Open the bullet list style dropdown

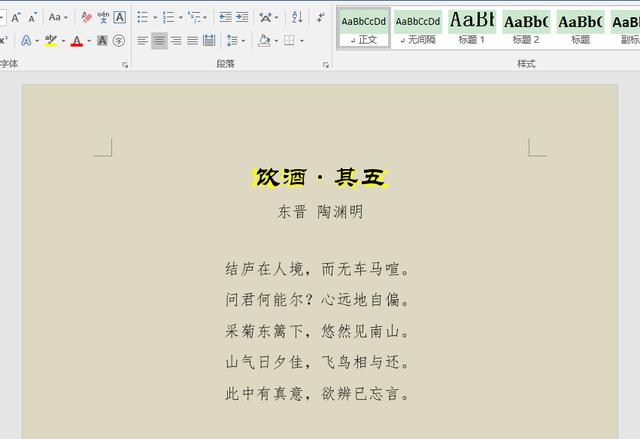[153, 17]
